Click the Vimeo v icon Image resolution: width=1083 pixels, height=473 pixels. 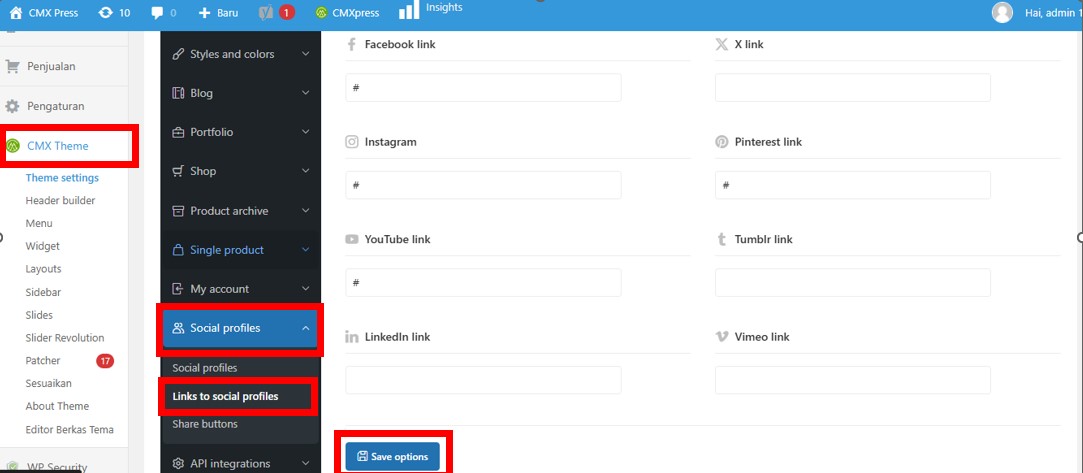pos(721,337)
